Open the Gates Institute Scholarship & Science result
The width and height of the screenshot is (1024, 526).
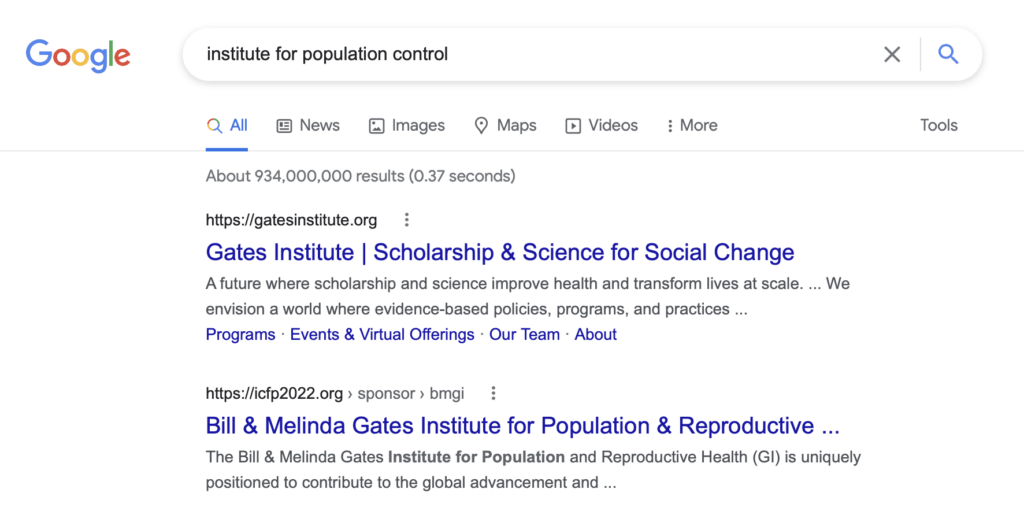tap(499, 252)
